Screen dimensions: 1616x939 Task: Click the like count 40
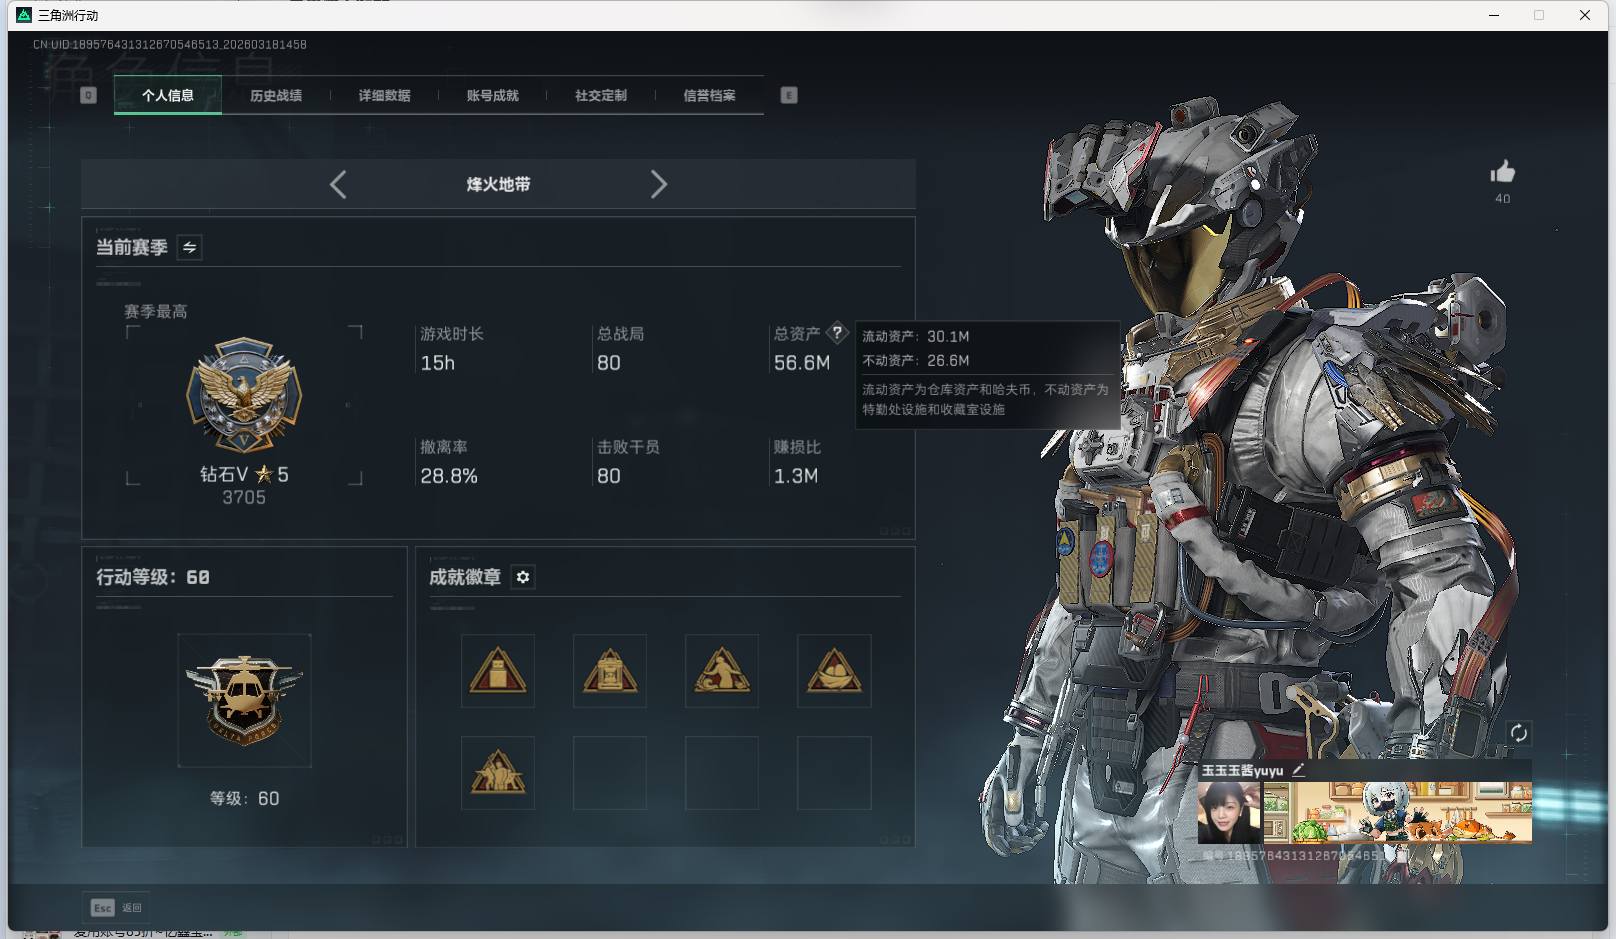tap(1503, 199)
